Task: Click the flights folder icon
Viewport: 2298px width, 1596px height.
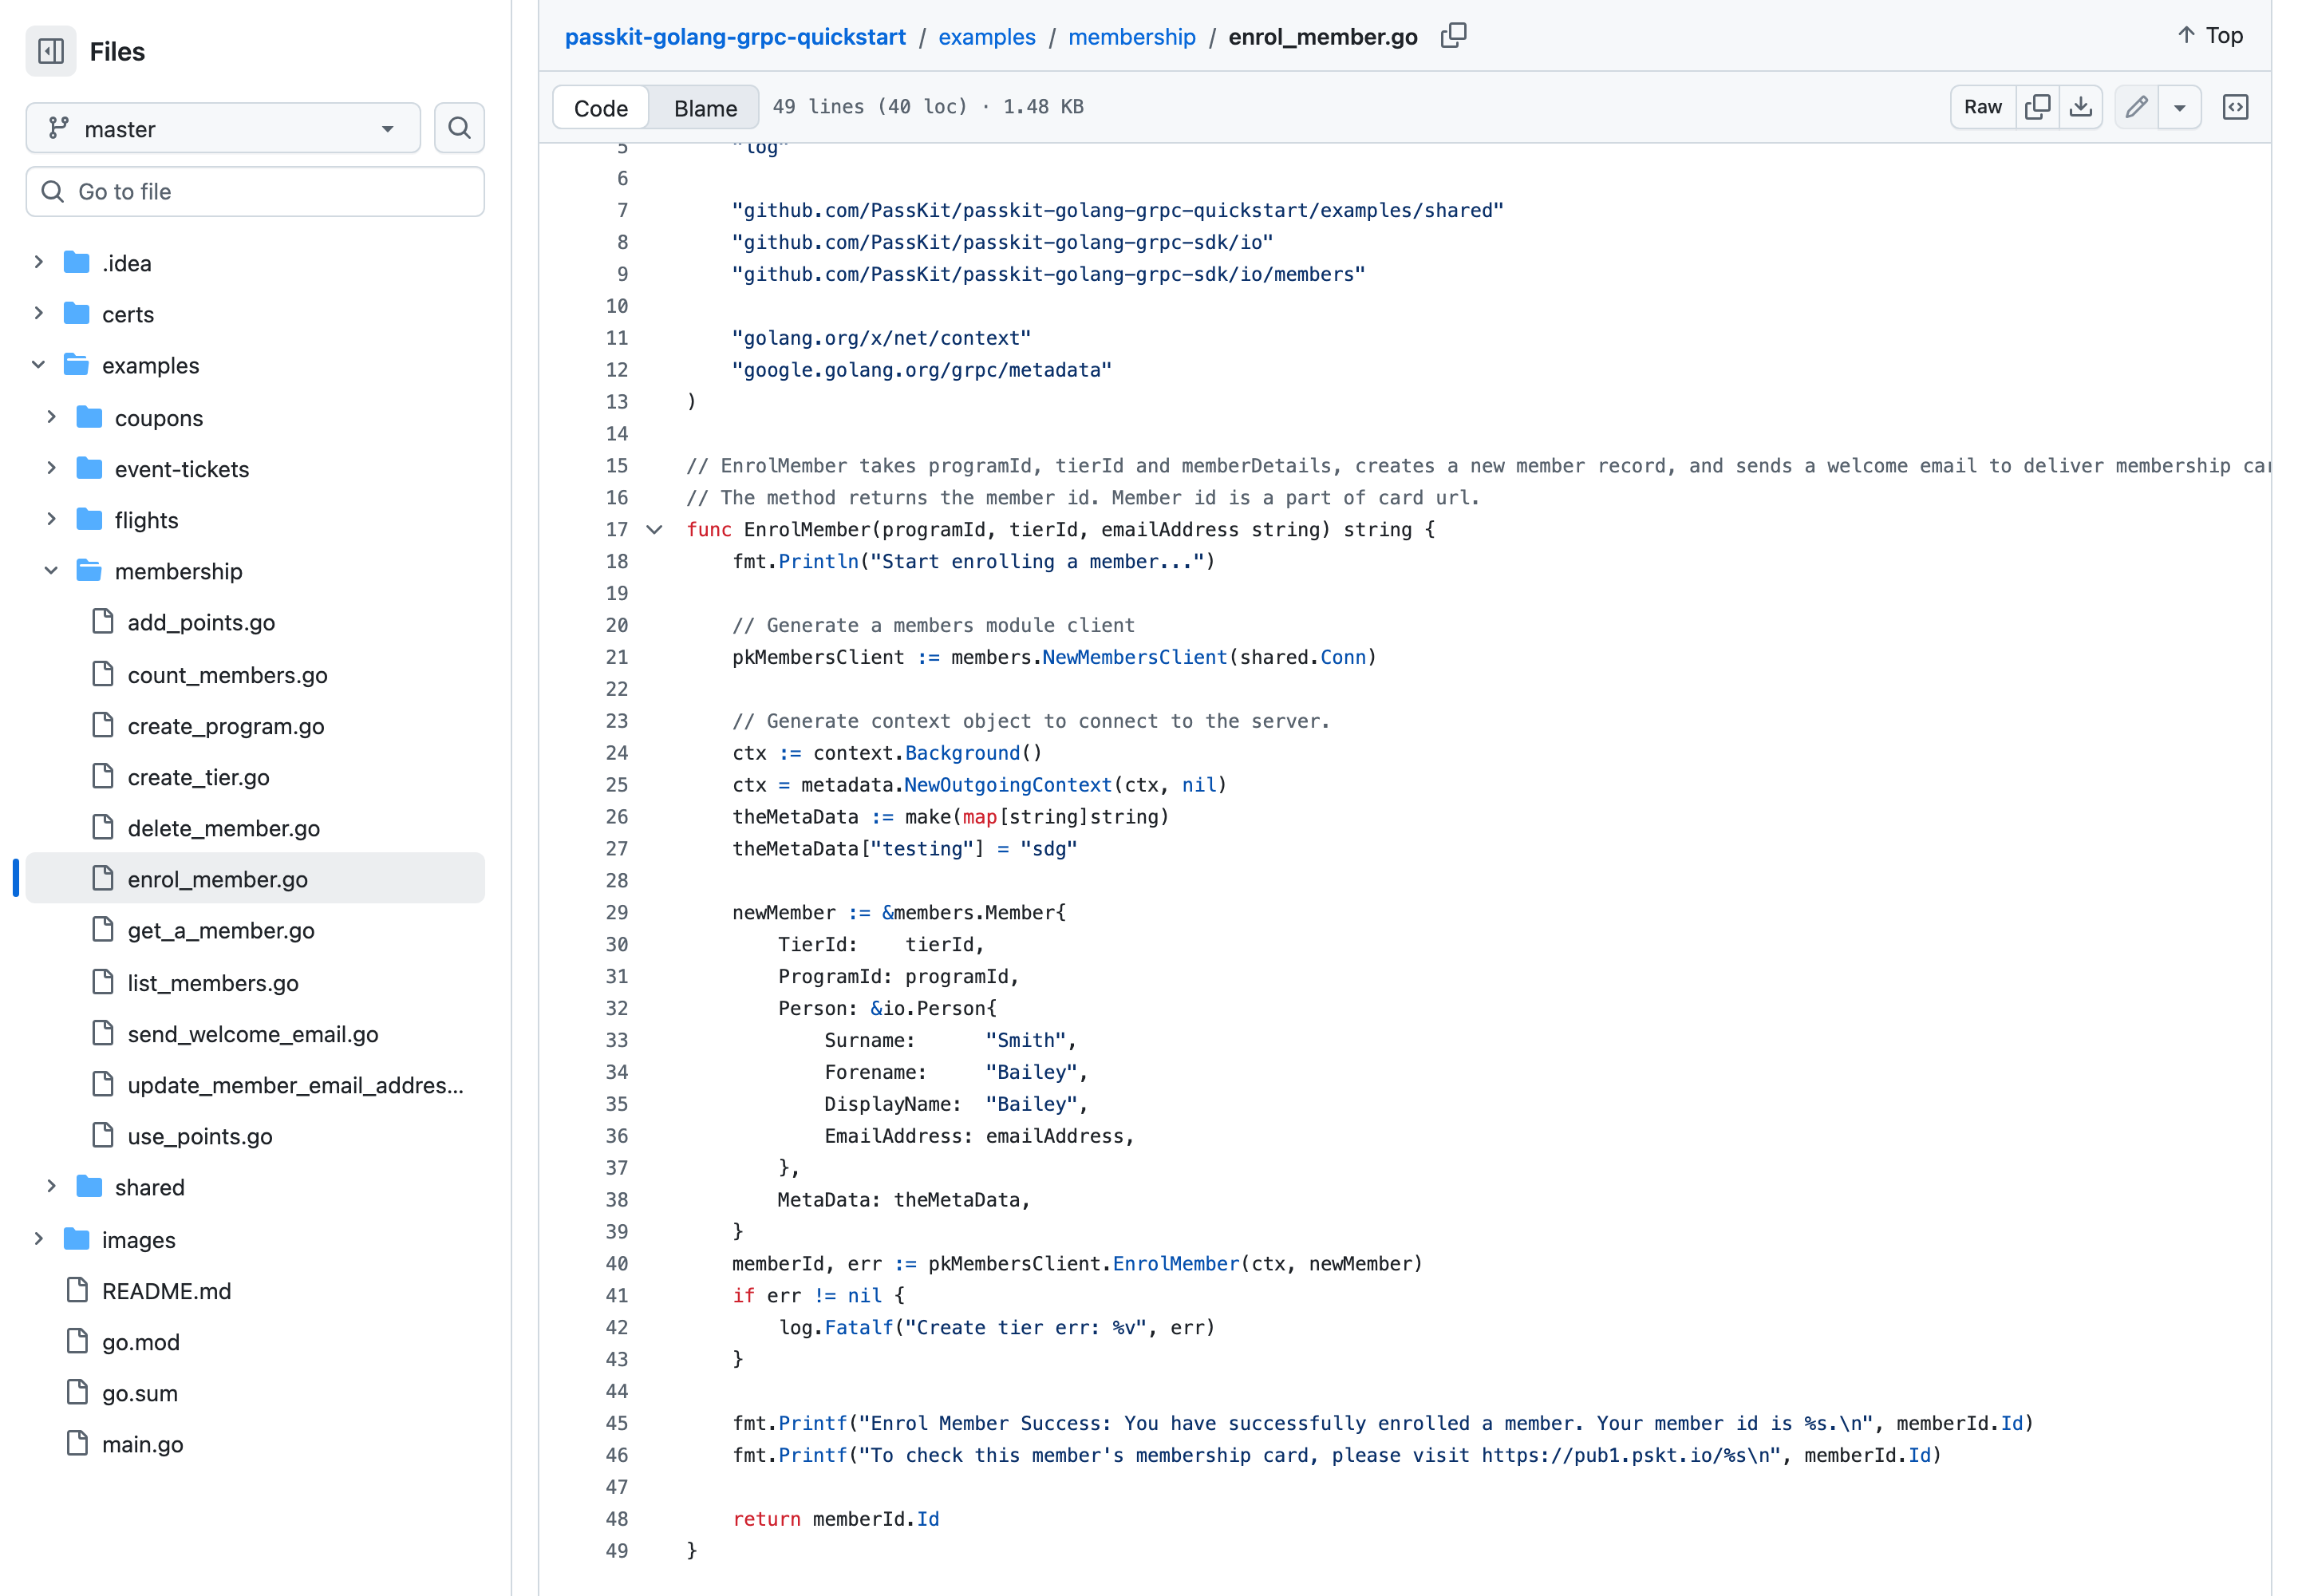Action: 90,519
